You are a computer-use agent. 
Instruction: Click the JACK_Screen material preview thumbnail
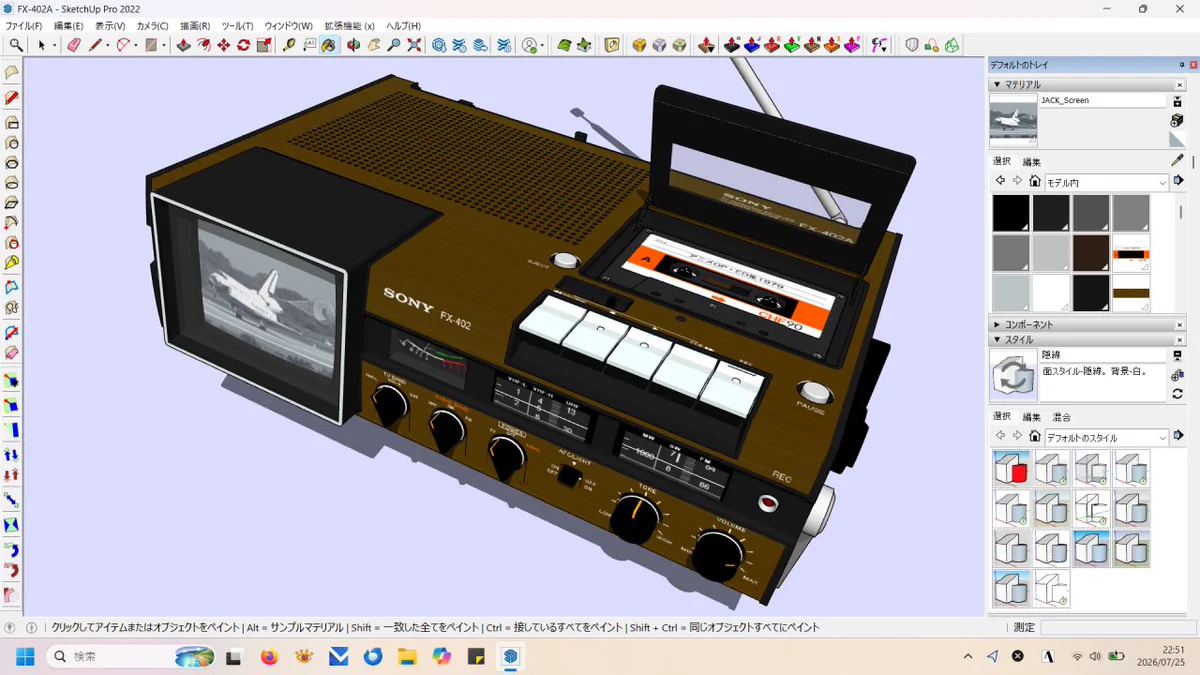pos(1013,120)
